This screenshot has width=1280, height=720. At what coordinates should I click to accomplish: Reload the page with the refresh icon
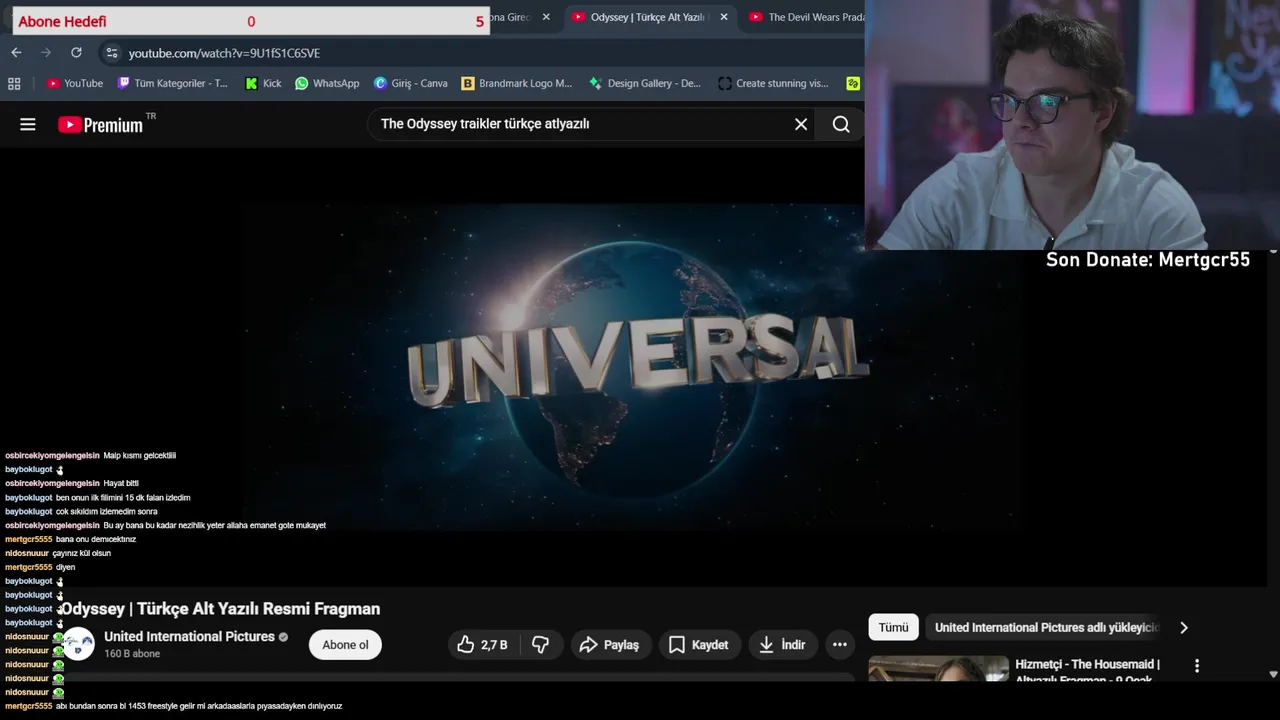pyautogui.click(x=76, y=53)
